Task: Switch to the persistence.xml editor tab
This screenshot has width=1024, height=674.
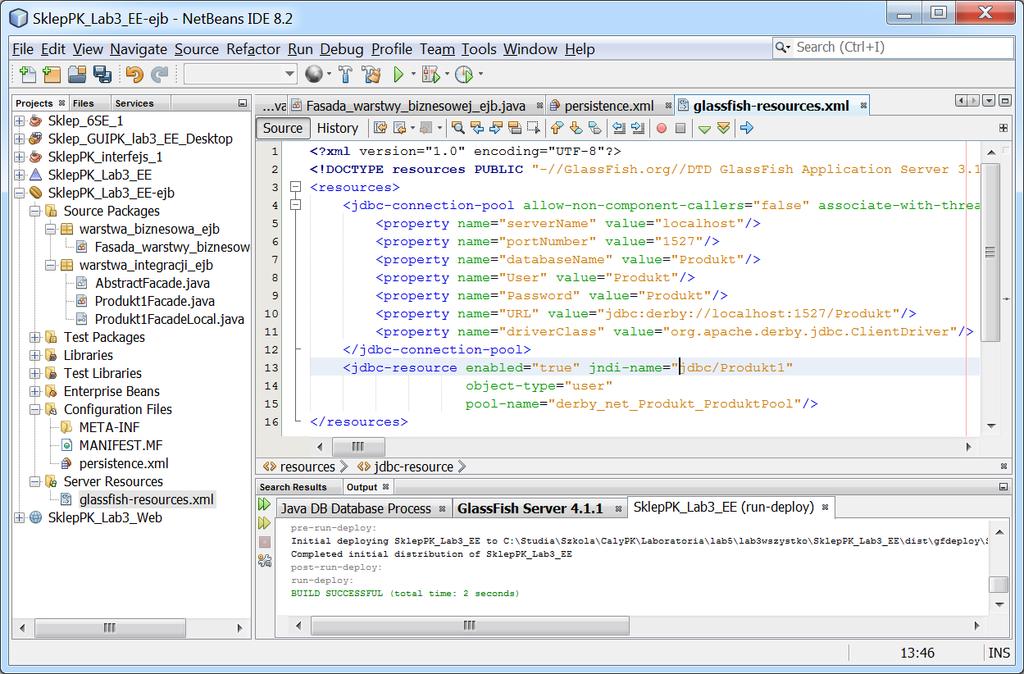Action: (x=609, y=106)
